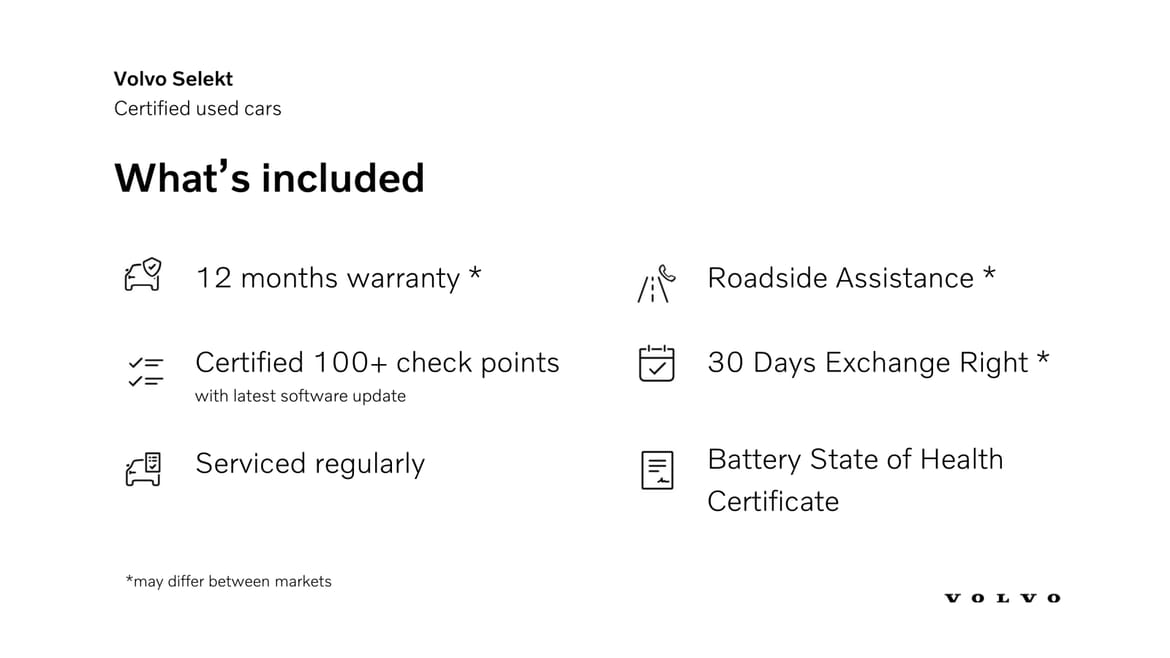1170x658 pixels.
Task: Click the car service document icon
Action: (142, 469)
